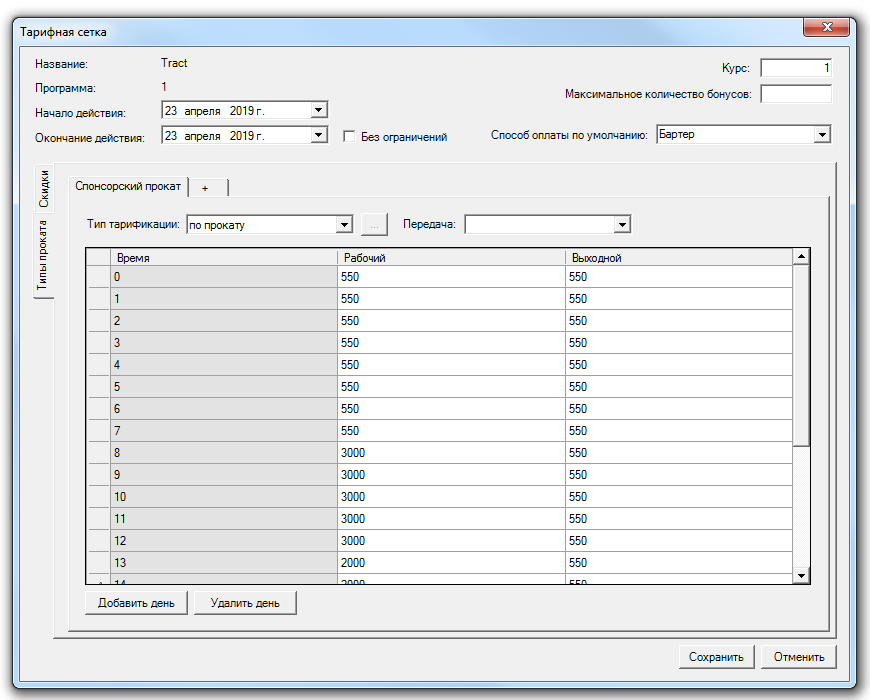Click the table scrollbar up arrow
This screenshot has width=870, height=700.
point(801,256)
